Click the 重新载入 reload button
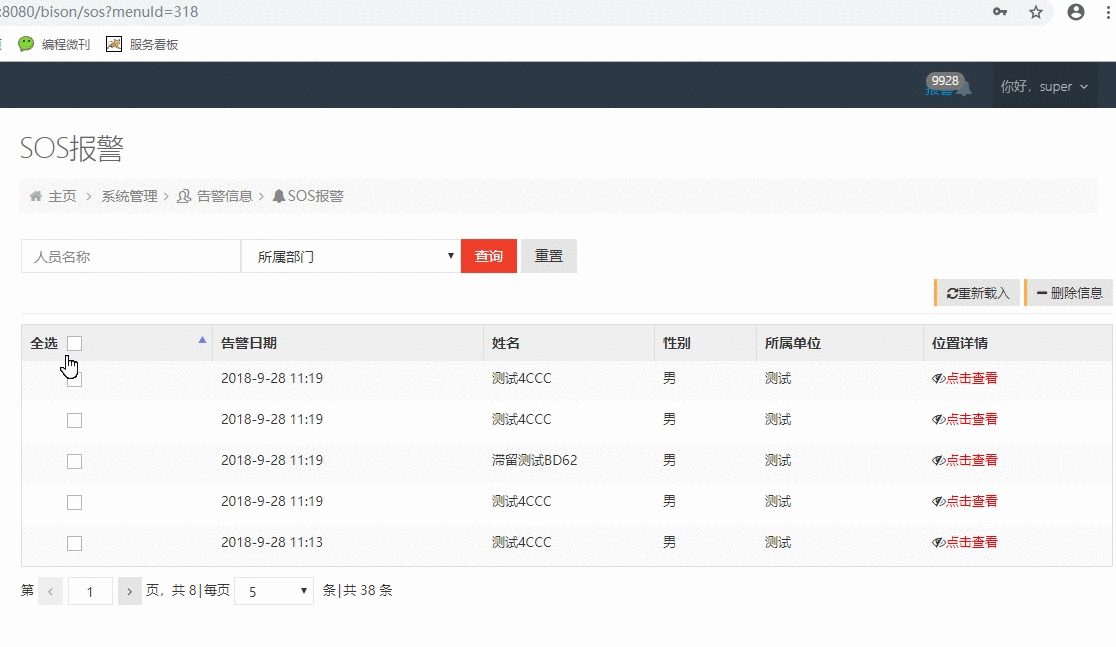Image resolution: width=1116 pixels, height=647 pixels. pyautogui.click(x=977, y=293)
